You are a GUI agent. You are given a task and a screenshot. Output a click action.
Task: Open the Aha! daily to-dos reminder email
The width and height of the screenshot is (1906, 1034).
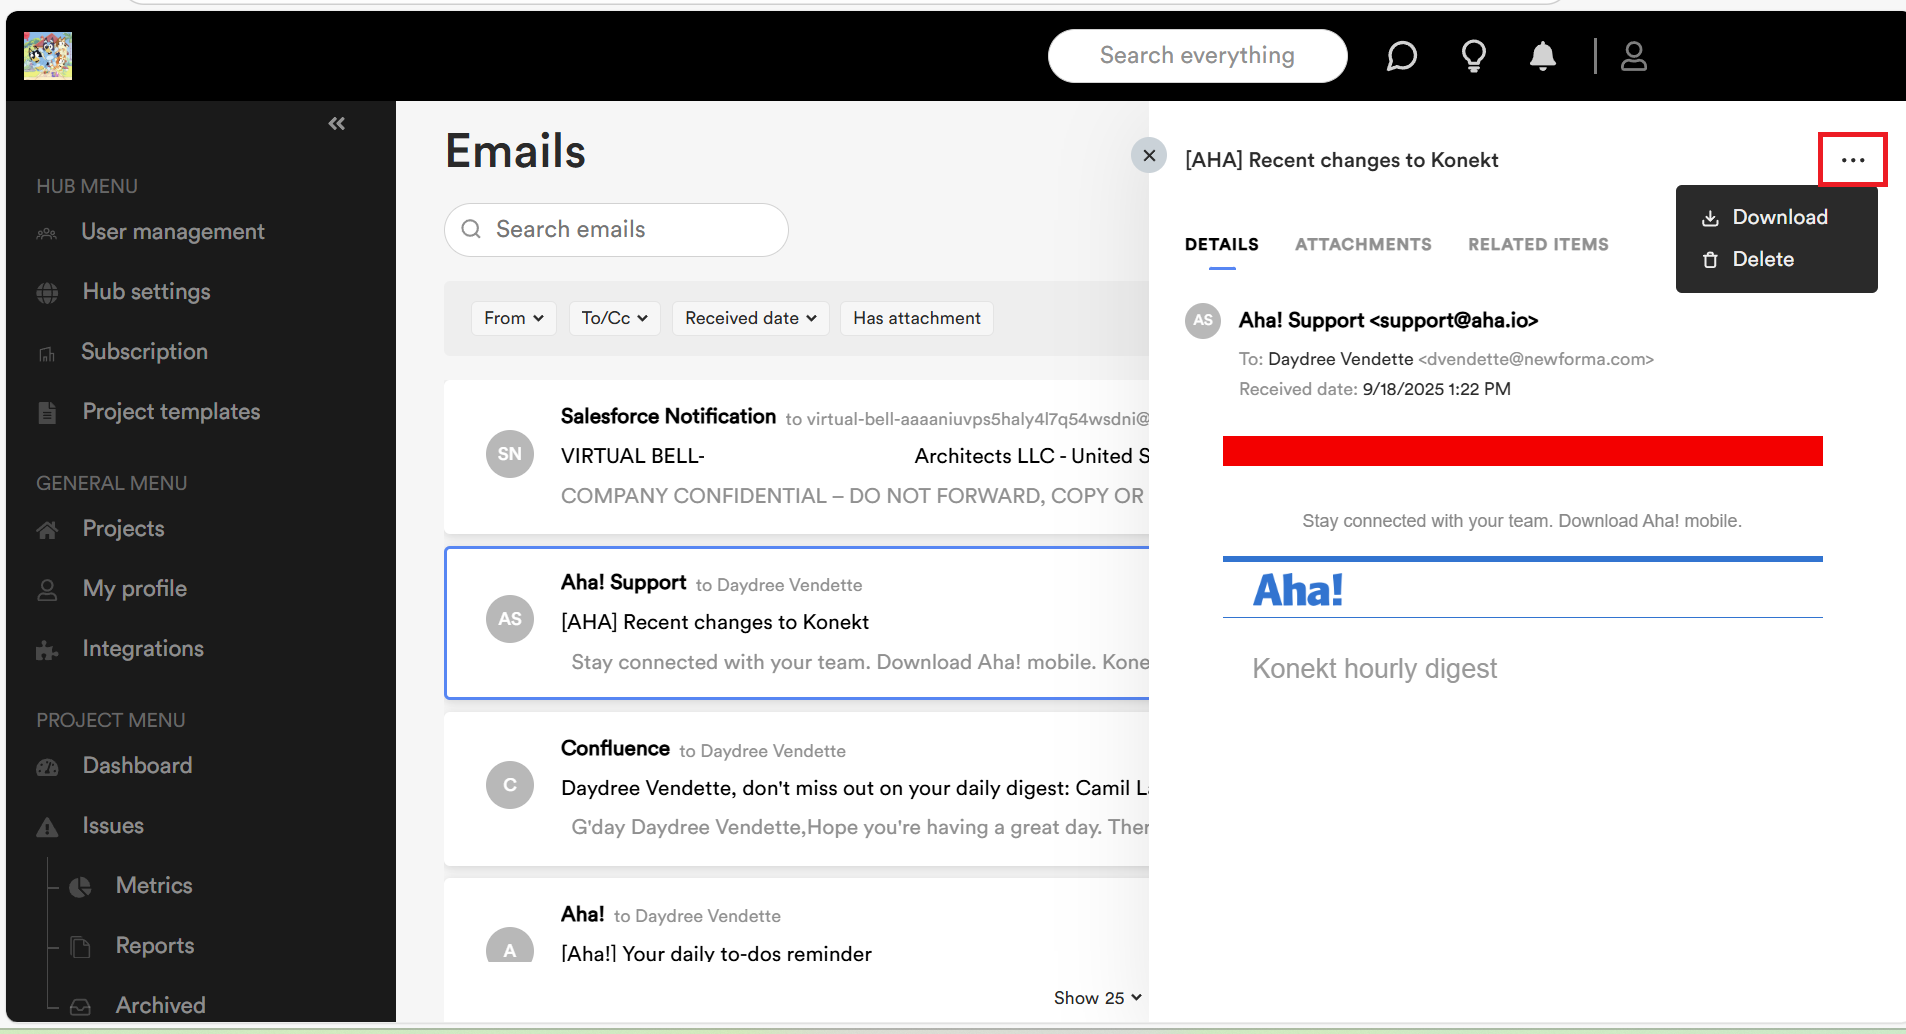pos(797,920)
